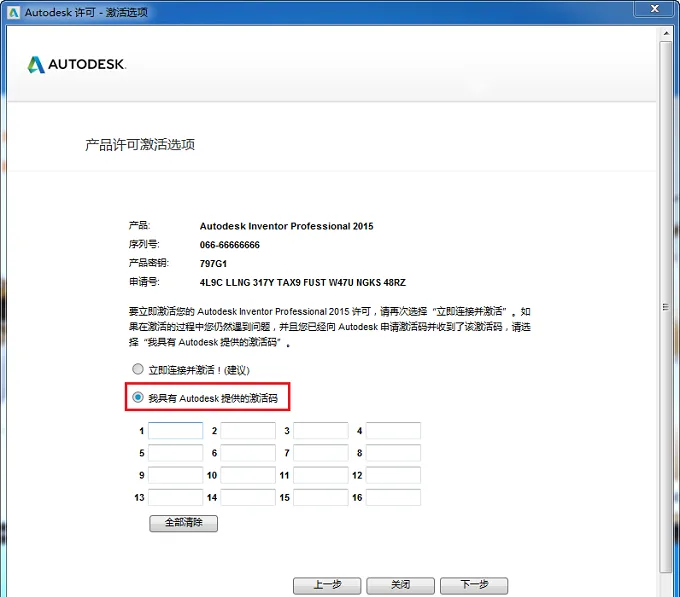The height and width of the screenshot is (597, 680).
Task: Proceed with the 下一步 button
Action: [x=474, y=585]
